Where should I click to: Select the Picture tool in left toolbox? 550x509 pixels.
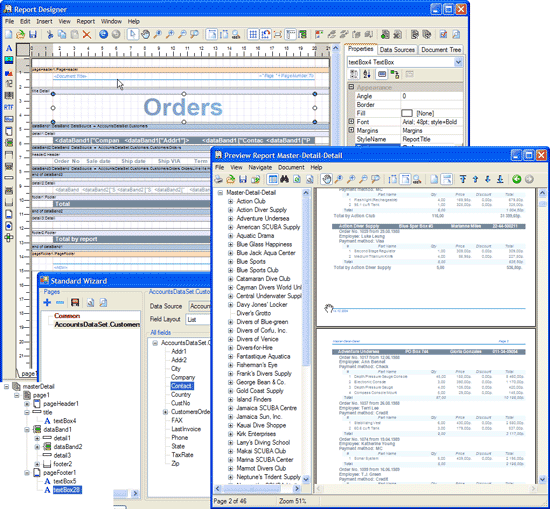(x=9, y=60)
